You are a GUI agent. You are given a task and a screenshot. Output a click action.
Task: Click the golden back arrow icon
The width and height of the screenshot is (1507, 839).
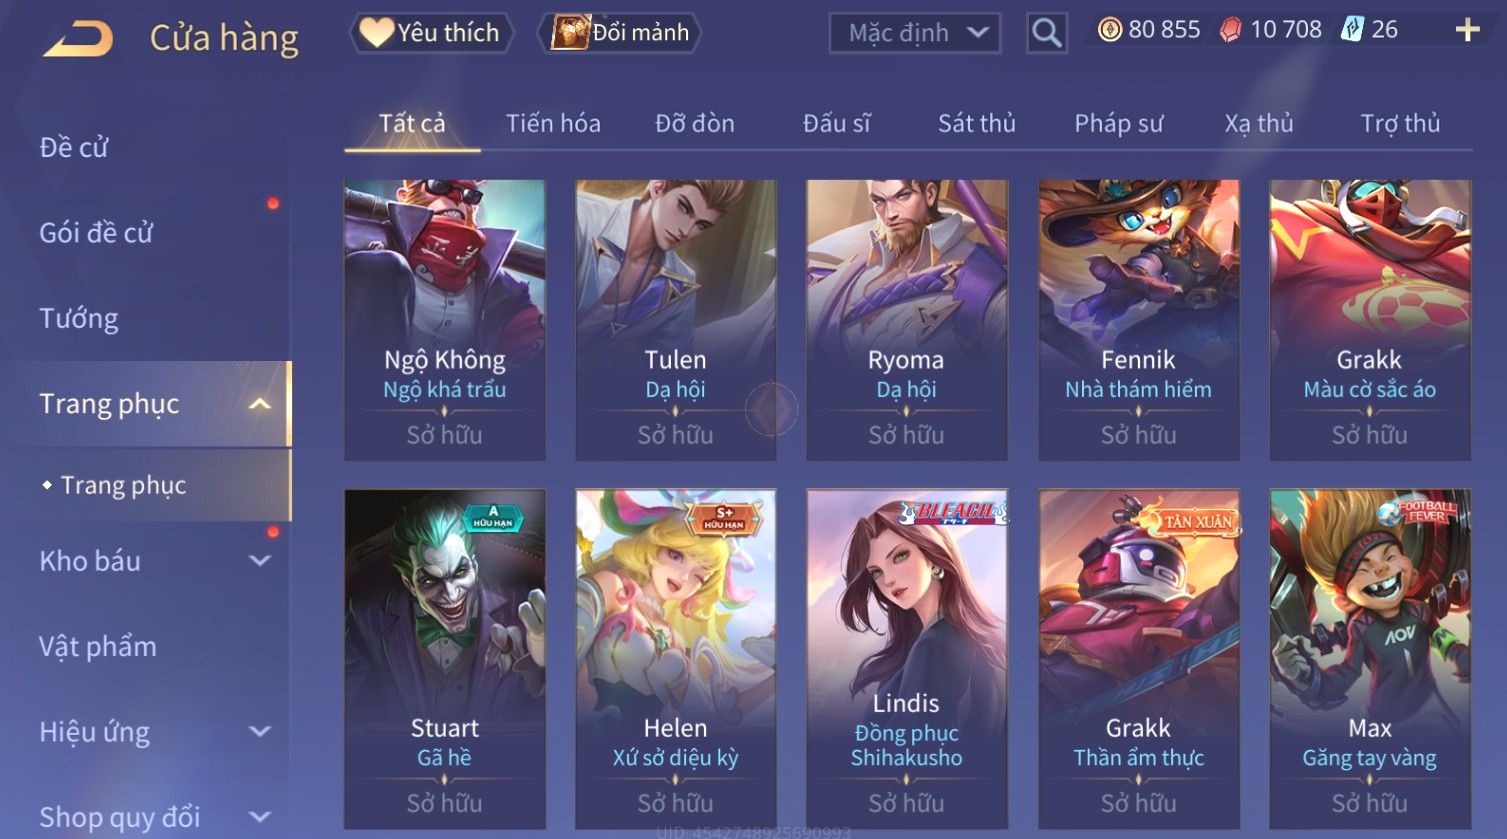[x=79, y=39]
